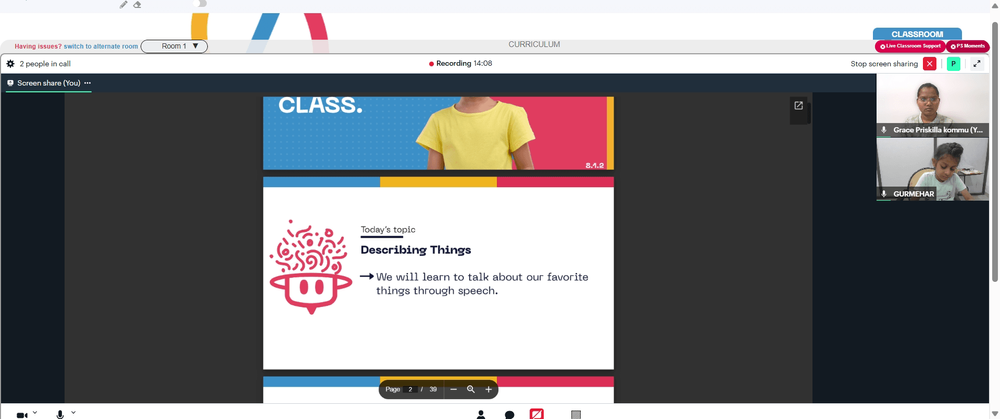Open Screen share three-dots menu
The width and height of the screenshot is (1000, 419).
(87, 83)
